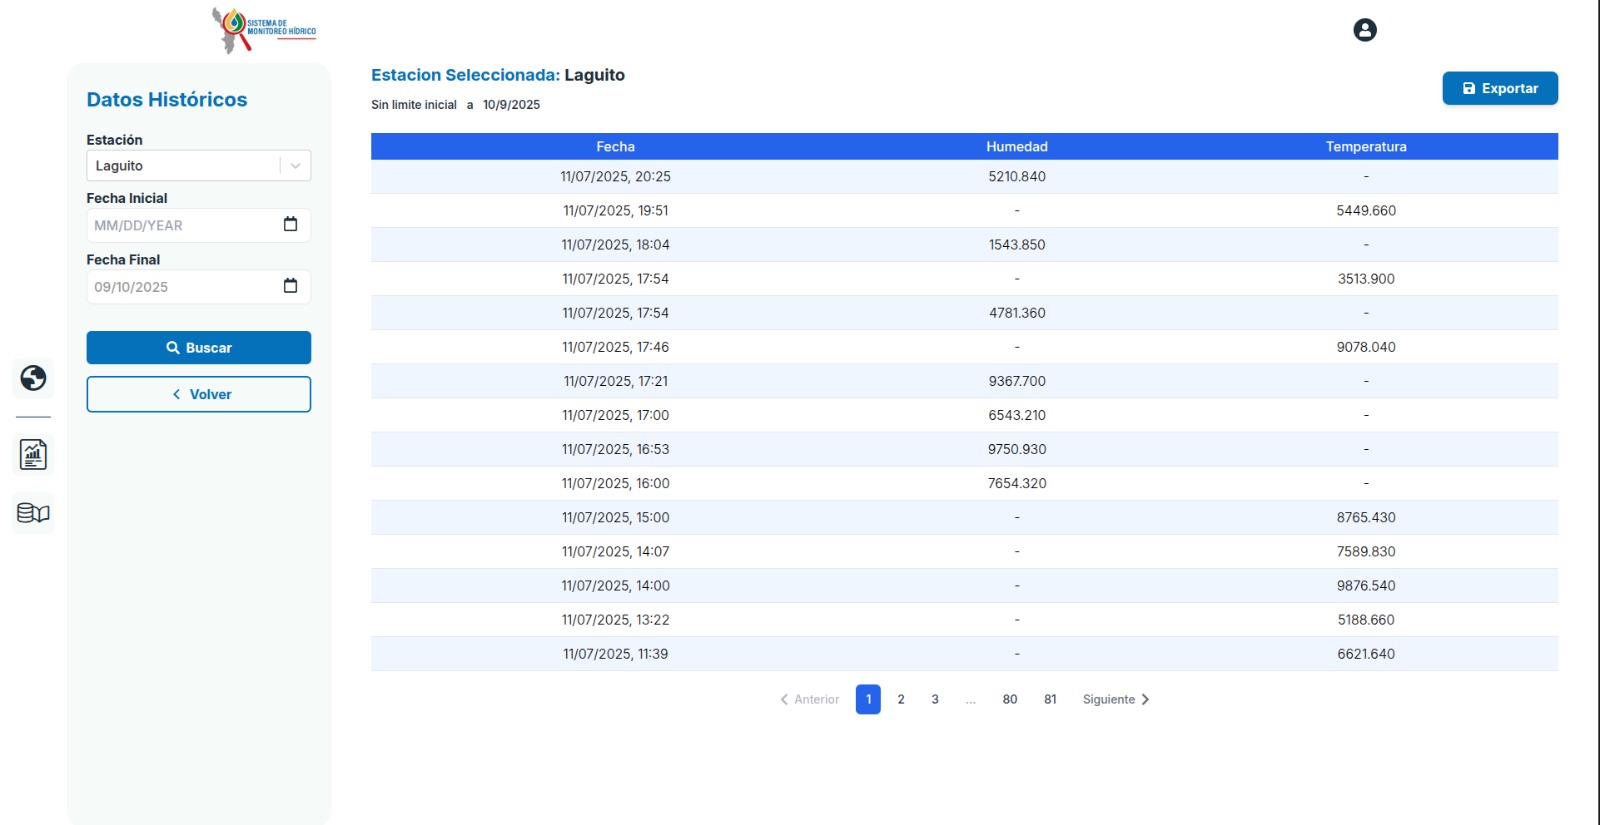Viewport: 1600px width, 825px height.
Task: Expand the Estación dropdown arrow
Action: 296,166
